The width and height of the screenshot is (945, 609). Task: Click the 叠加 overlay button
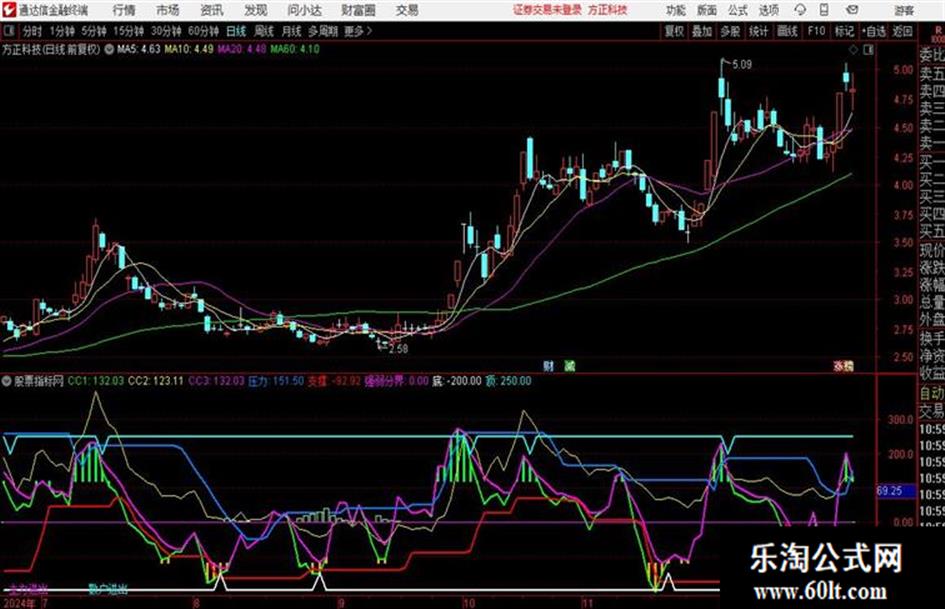click(702, 31)
